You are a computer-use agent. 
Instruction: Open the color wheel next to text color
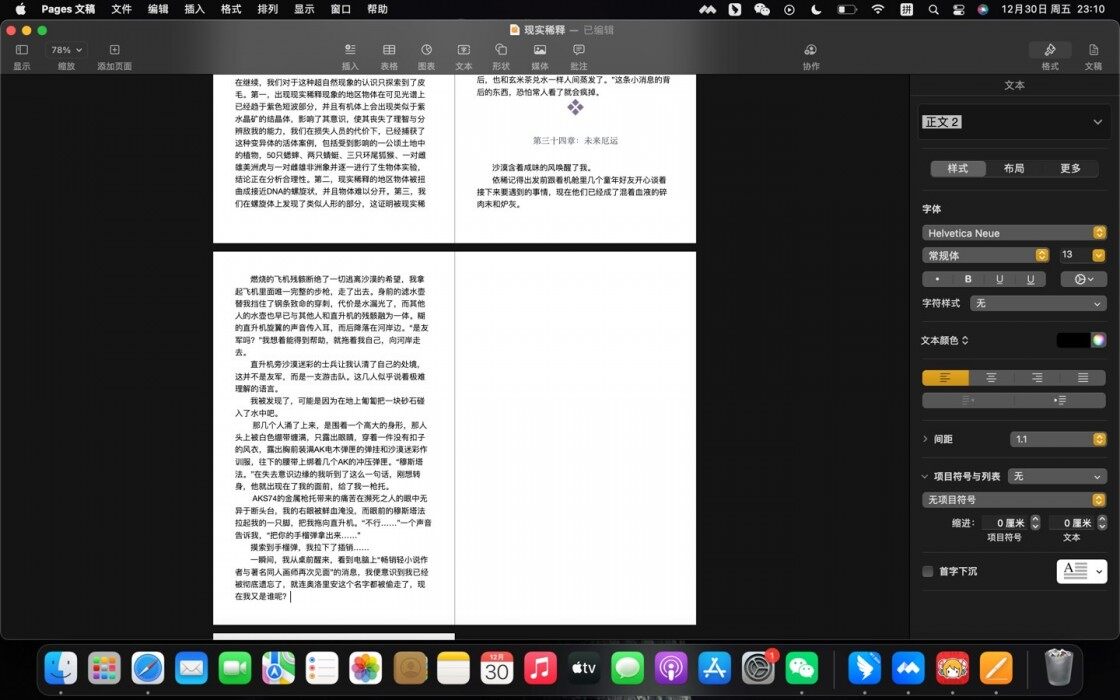point(1099,340)
